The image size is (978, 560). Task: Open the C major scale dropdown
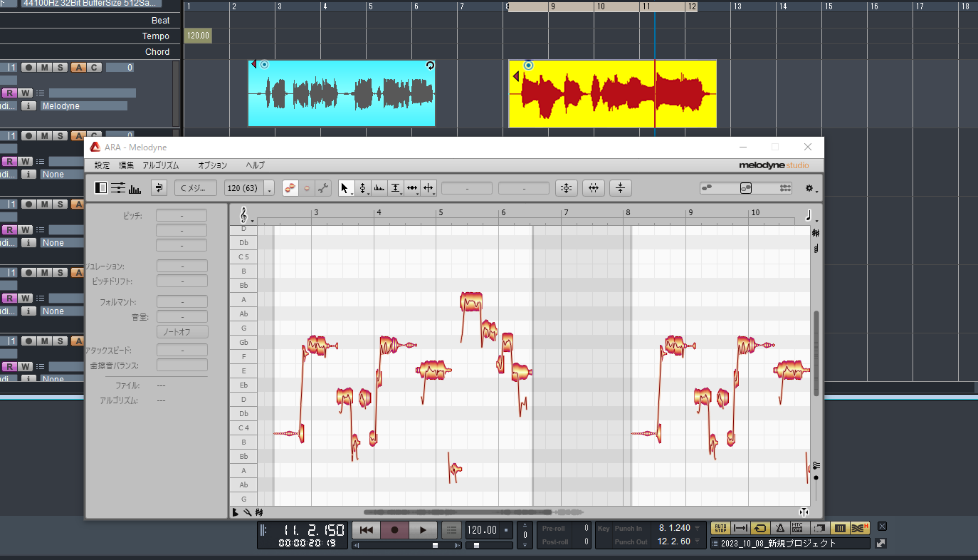[195, 188]
